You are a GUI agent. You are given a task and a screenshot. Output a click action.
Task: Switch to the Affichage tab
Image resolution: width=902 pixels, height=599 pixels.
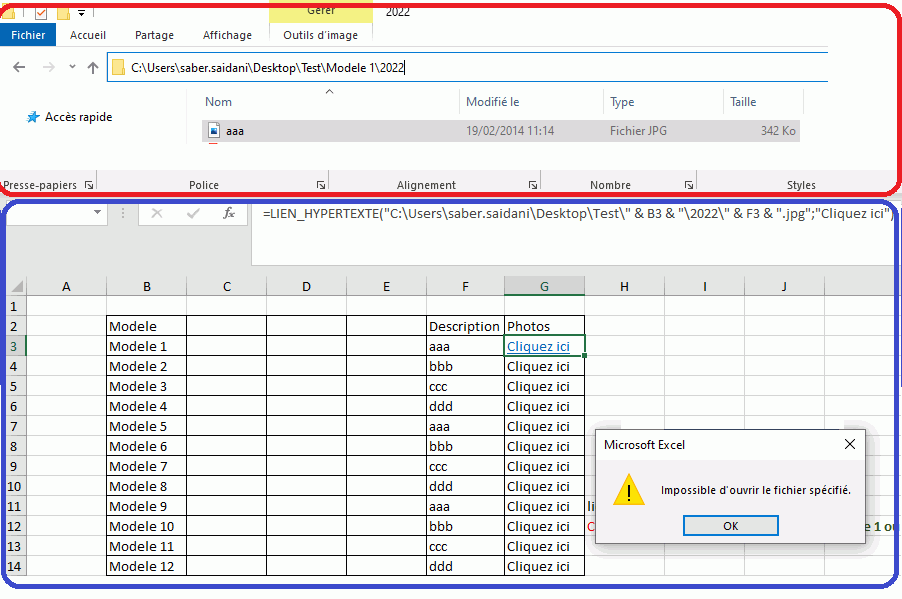coord(227,35)
